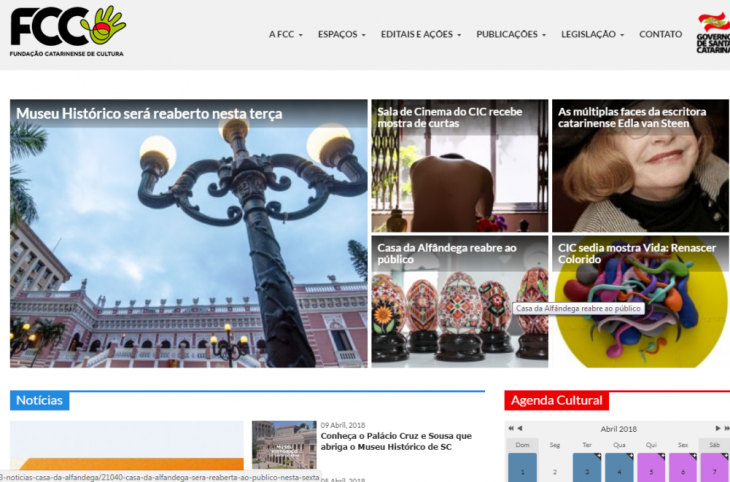Expand the Espaços dropdown menu
This screenshot has width=730, height=482.
click(341, 34)
